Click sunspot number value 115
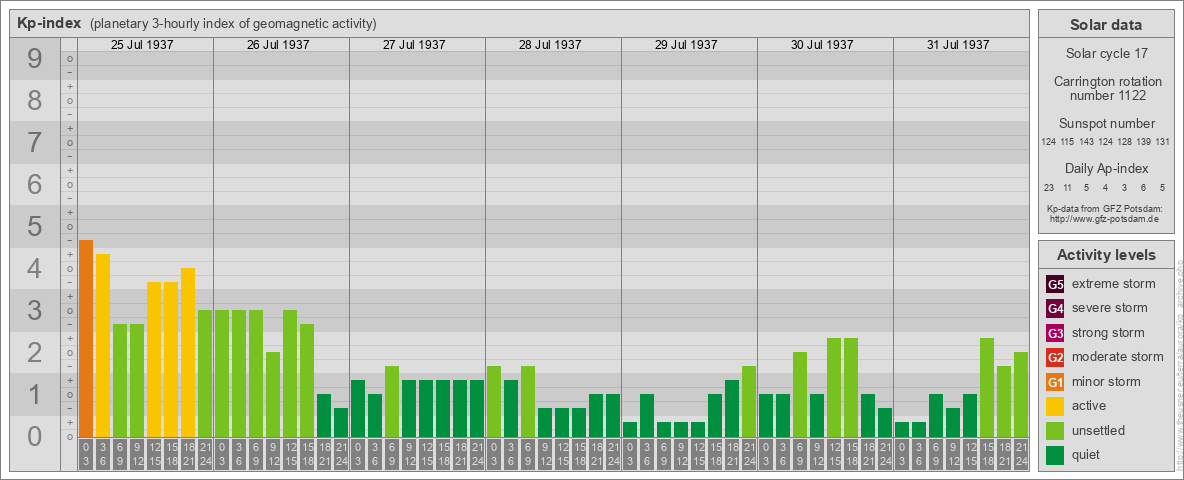This screenshot has width=1184, height=480. [1067, 142]
